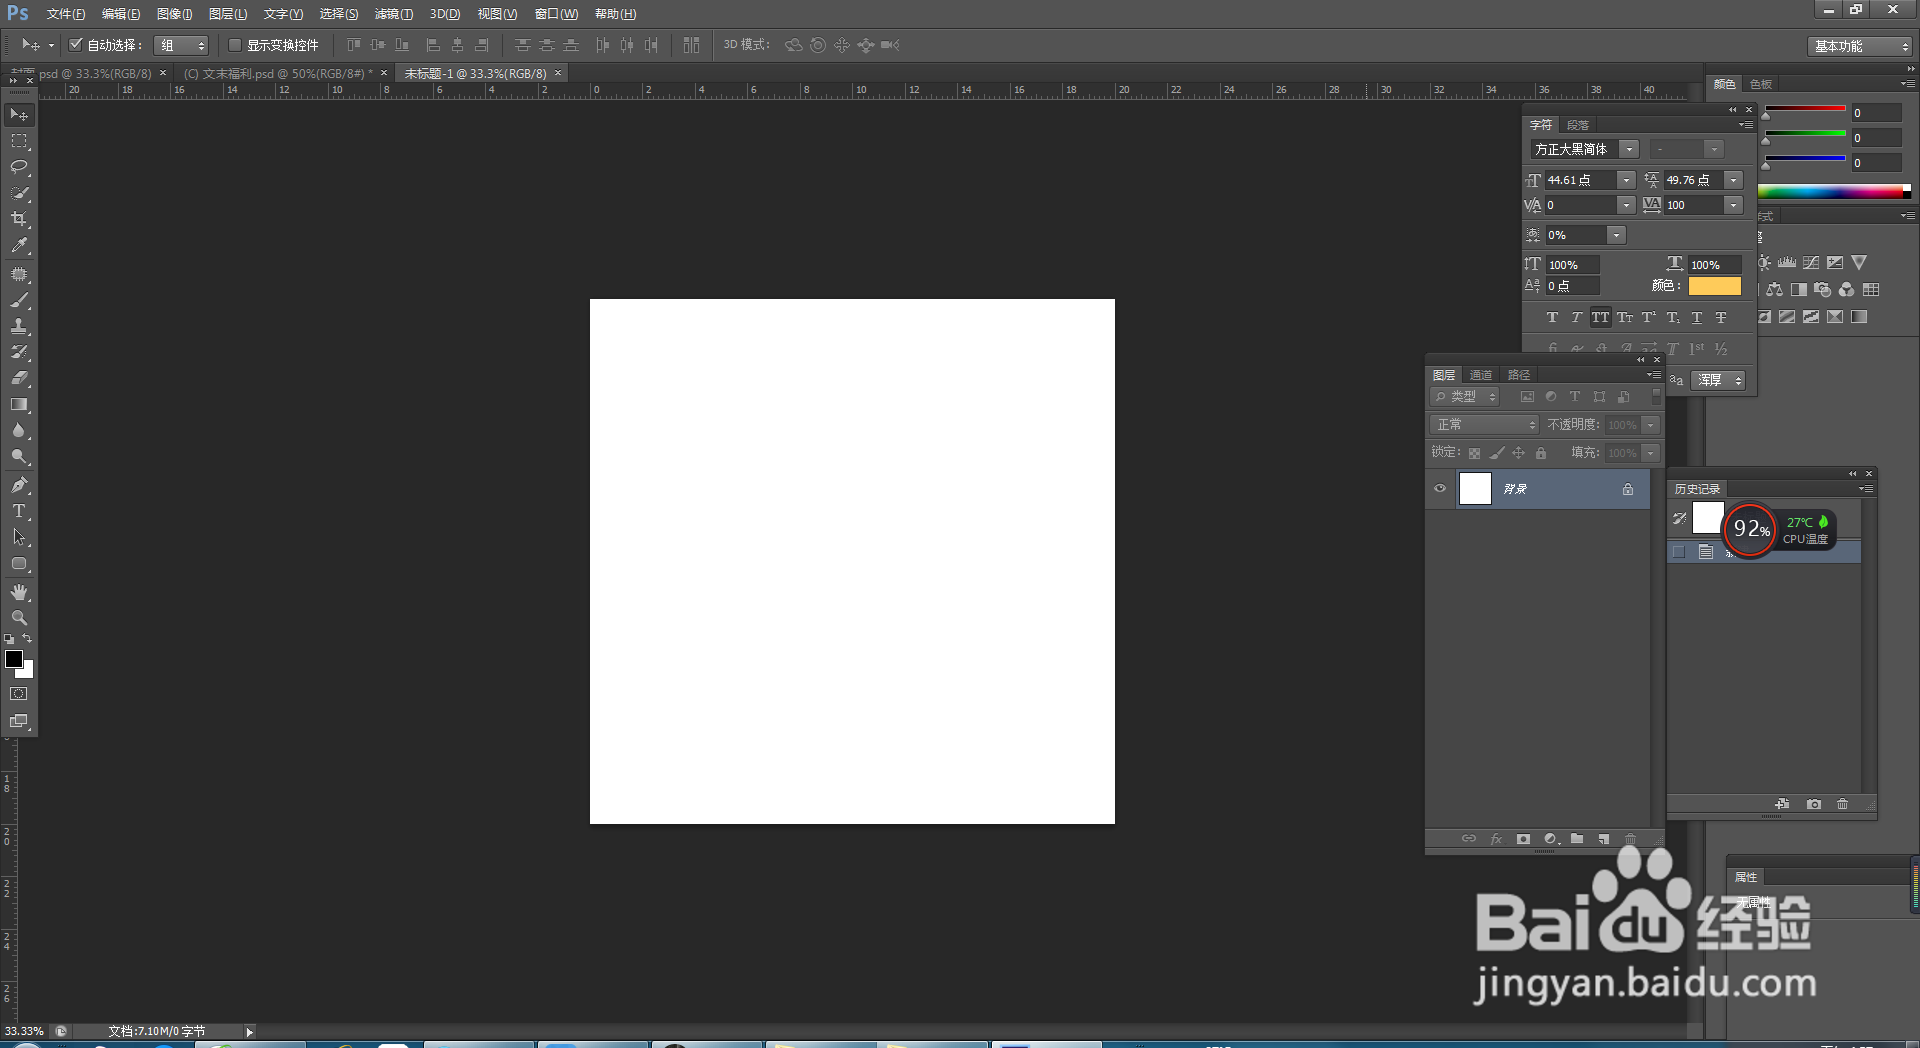Enable the 显示变换控件 checkbox
Viewport: 1920px width, 1048px height.
click(235, 45)
